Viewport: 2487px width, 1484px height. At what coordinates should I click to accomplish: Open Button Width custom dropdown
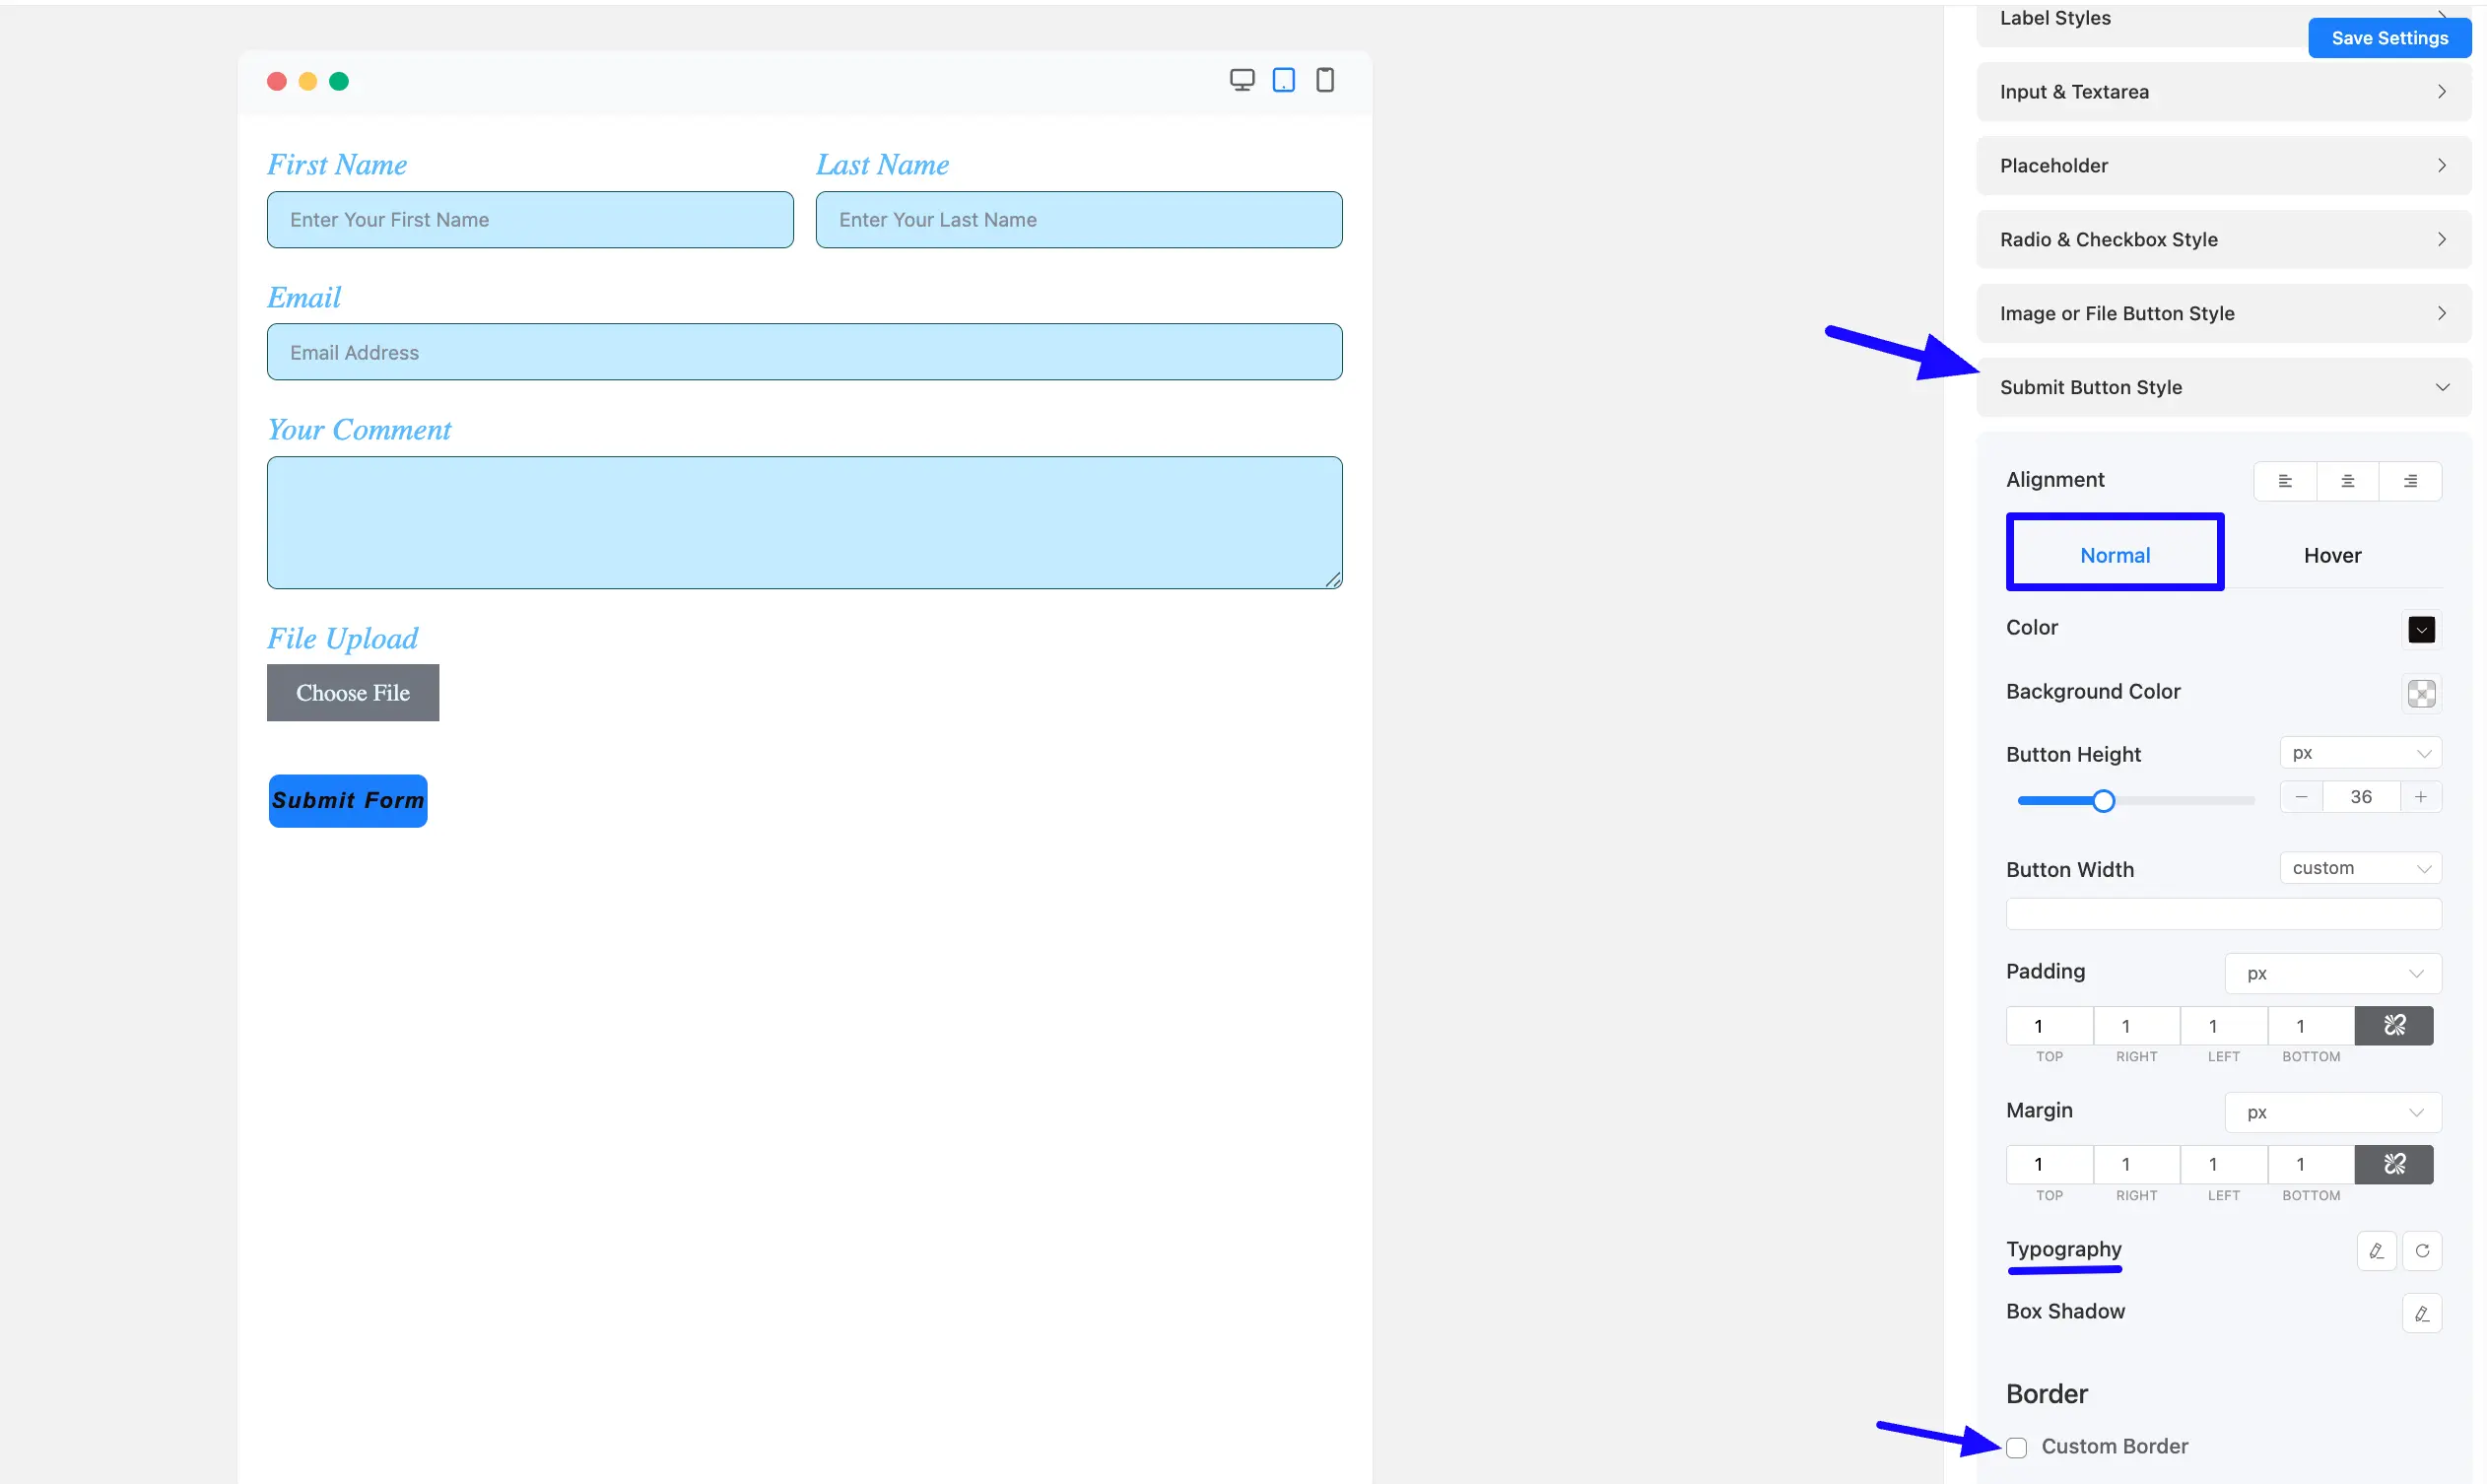tap(2360, 868)
